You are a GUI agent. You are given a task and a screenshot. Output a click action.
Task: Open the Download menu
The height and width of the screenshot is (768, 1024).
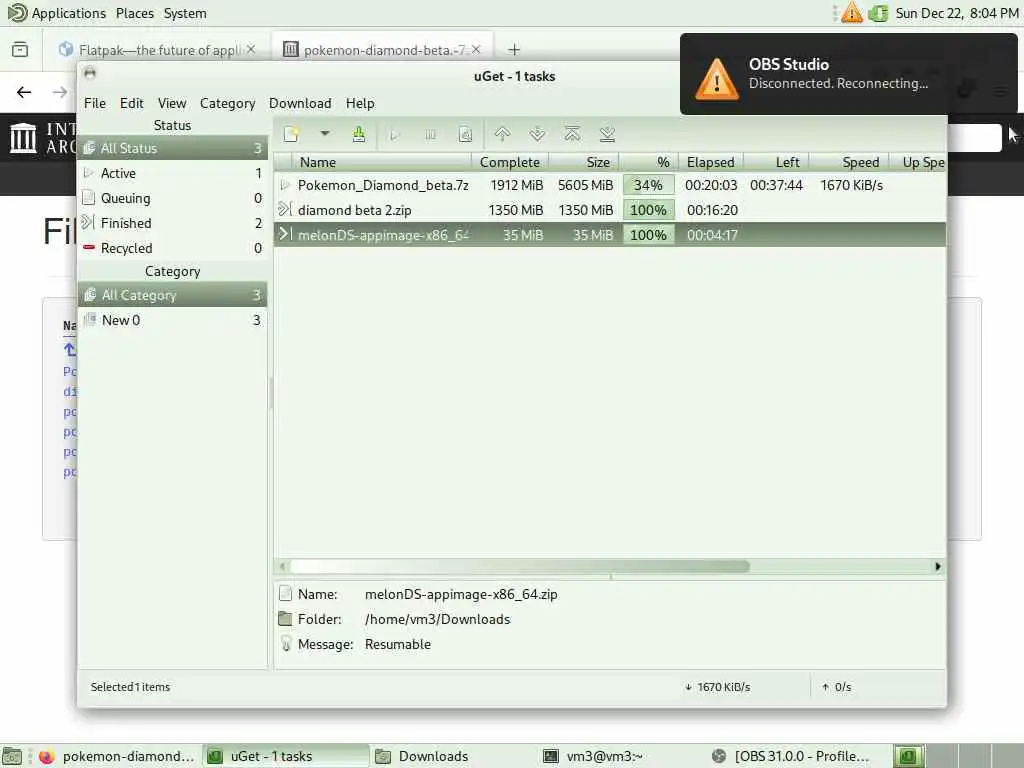[x=300, y=103]
